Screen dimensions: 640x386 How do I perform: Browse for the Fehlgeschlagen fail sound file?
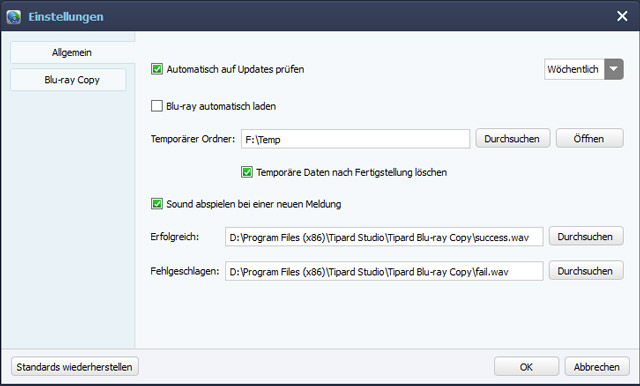point(586,271)
